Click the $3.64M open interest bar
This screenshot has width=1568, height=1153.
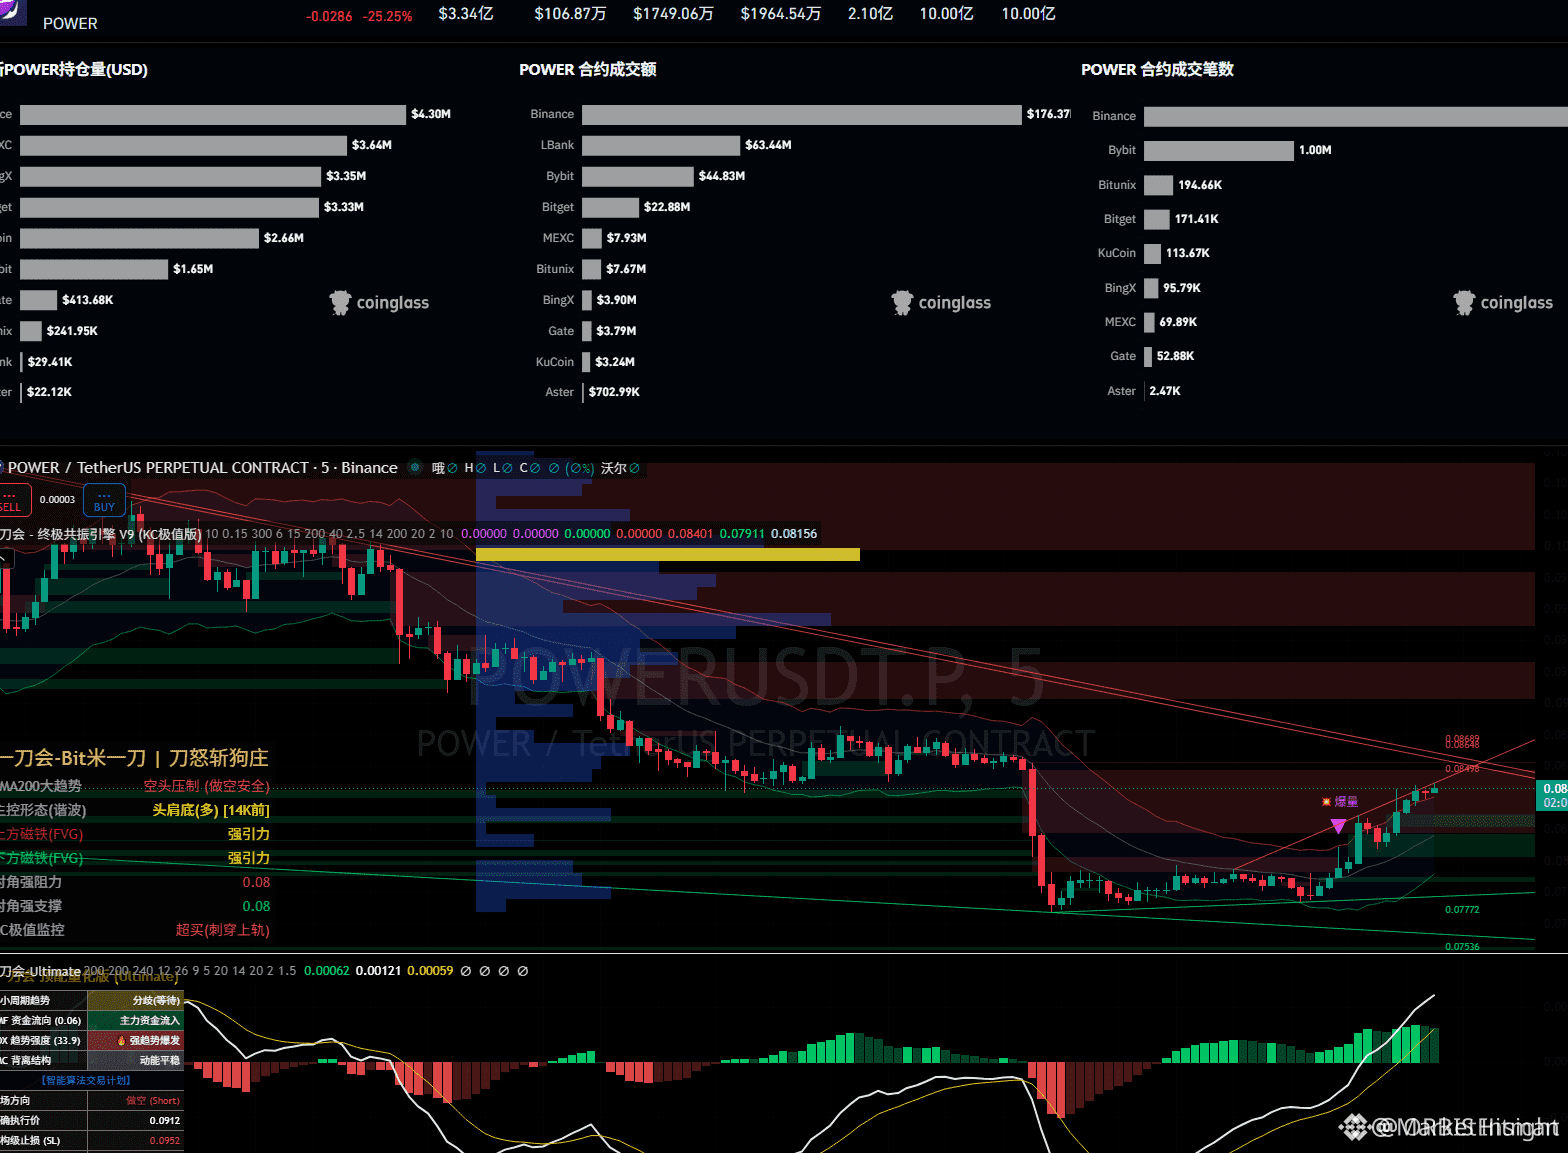183,145
